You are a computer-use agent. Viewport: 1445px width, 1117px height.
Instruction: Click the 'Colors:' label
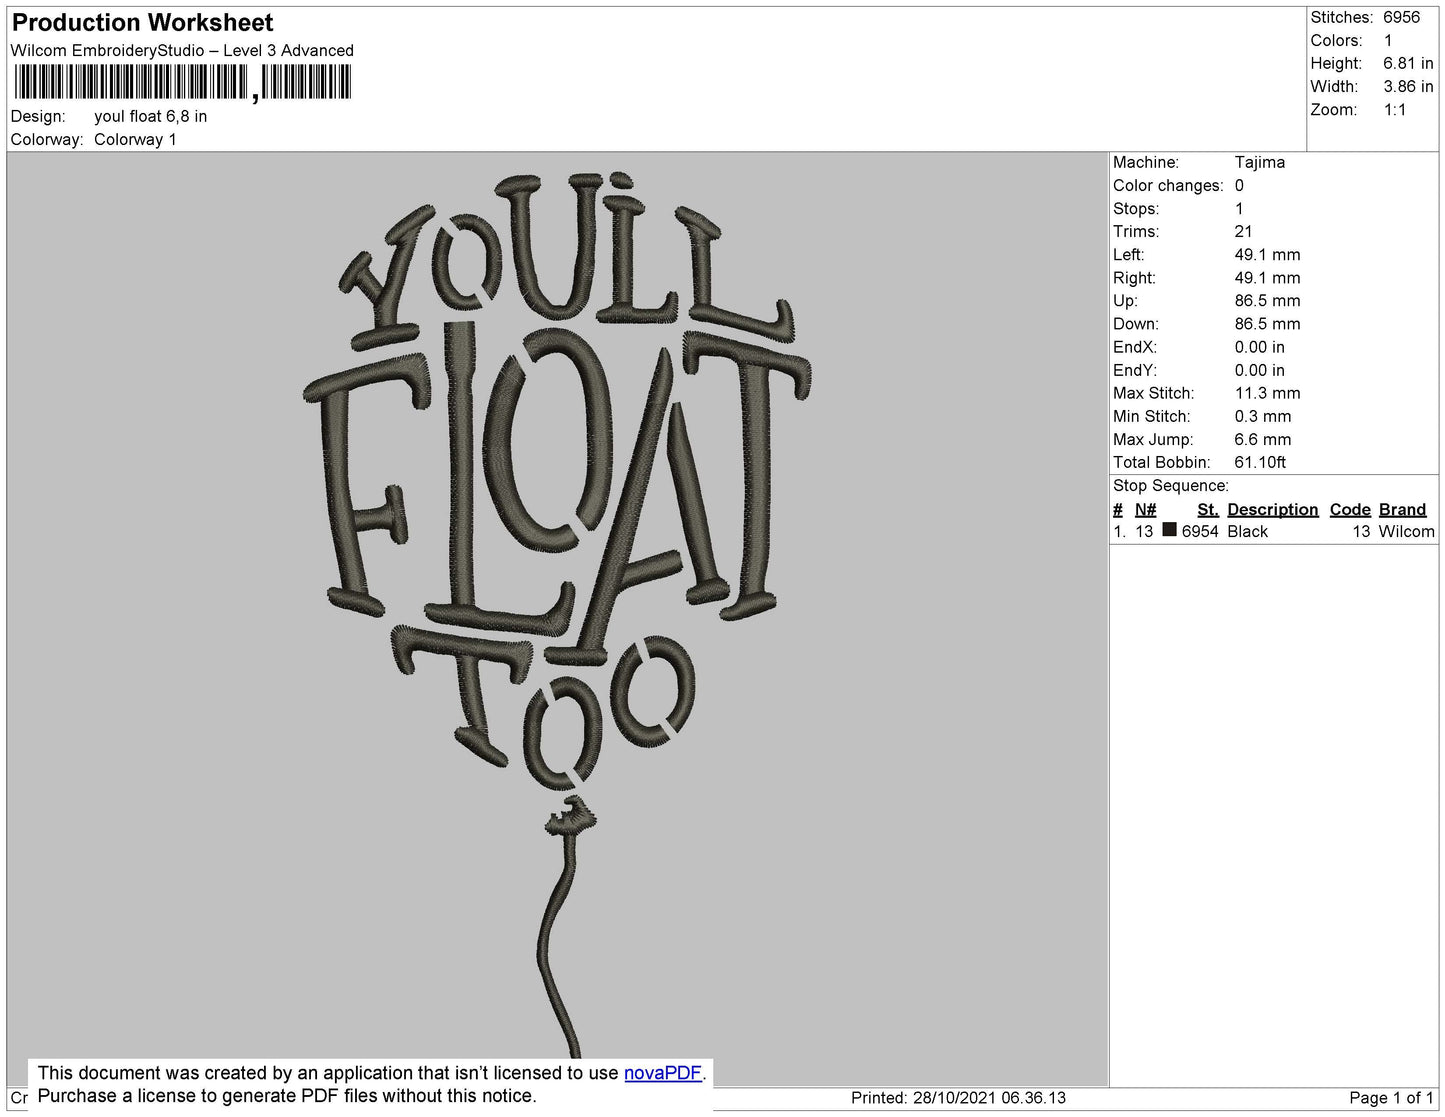coord(1337,40)
